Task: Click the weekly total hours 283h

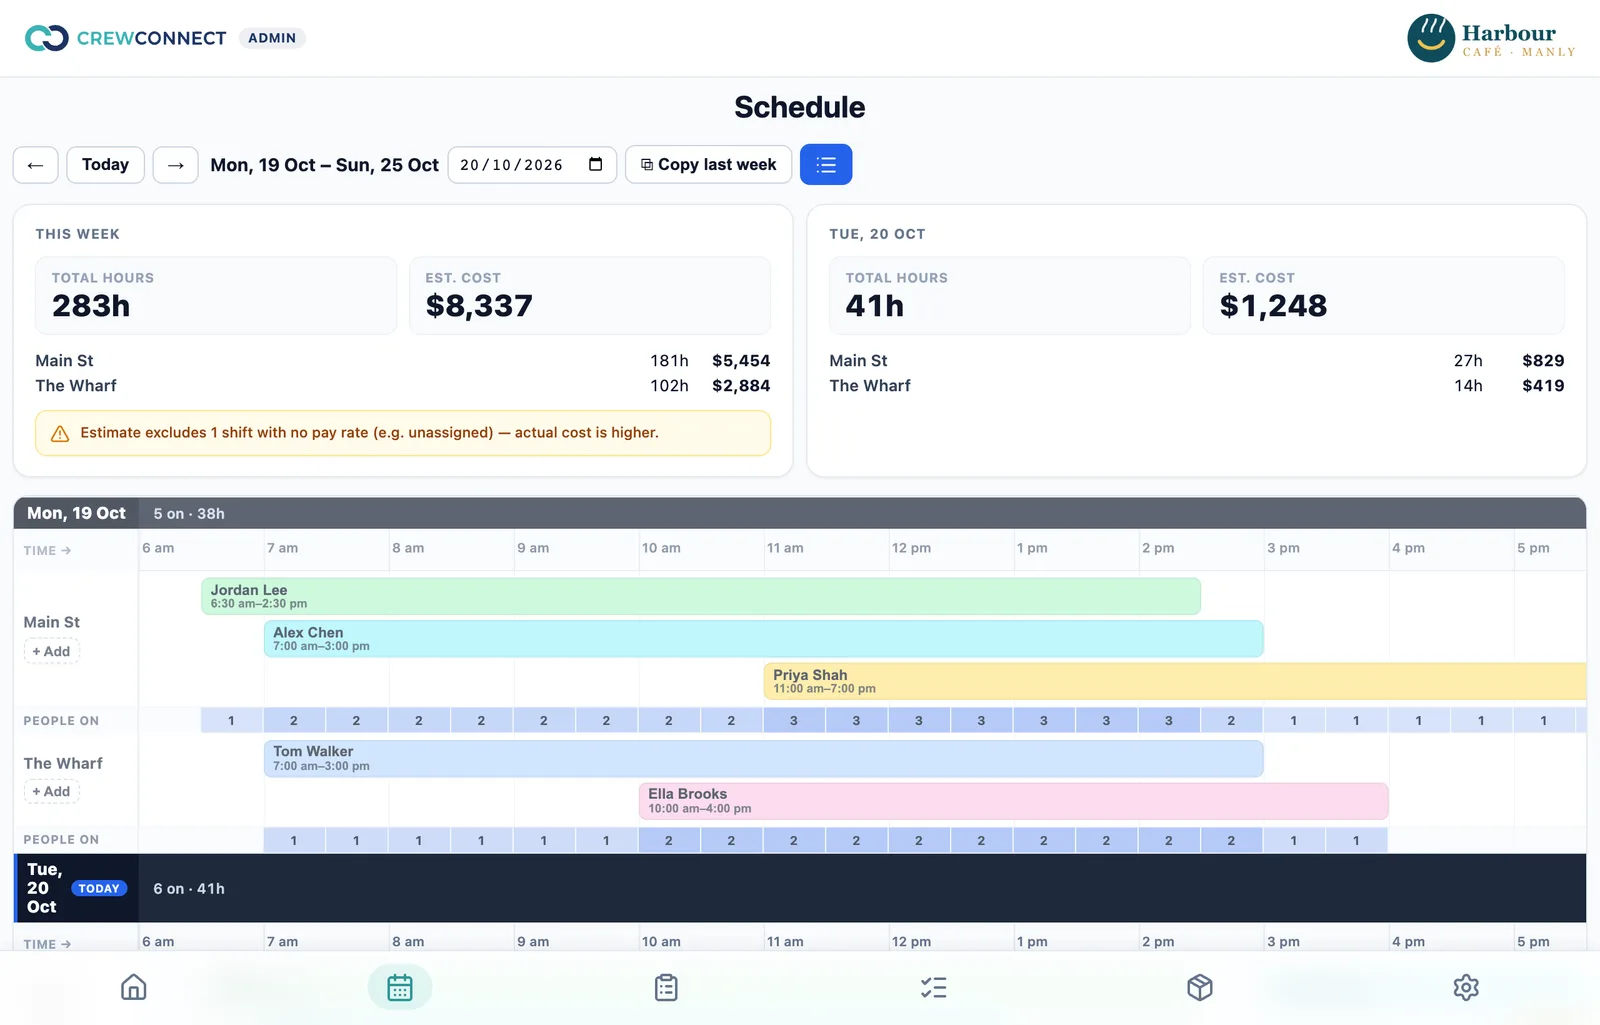Action: [91, 306]
